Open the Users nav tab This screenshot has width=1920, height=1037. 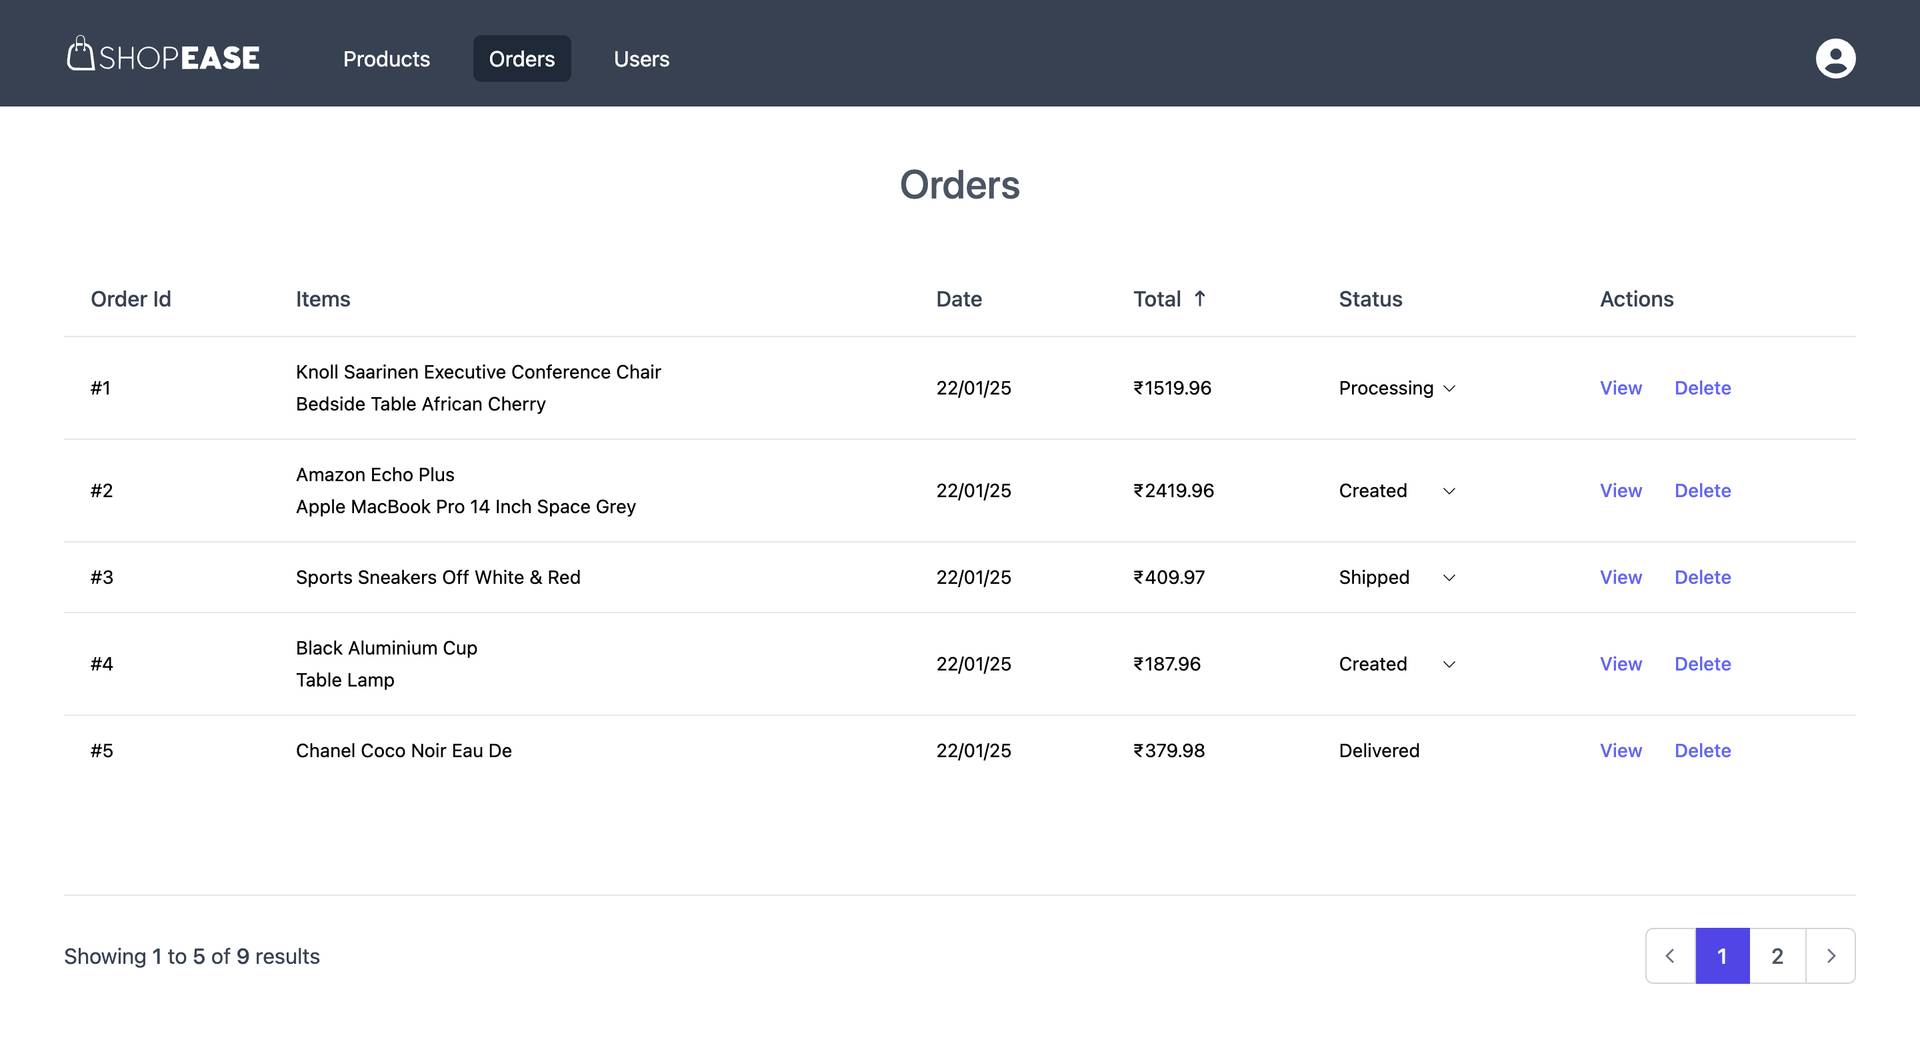click(x=641, y=59)
